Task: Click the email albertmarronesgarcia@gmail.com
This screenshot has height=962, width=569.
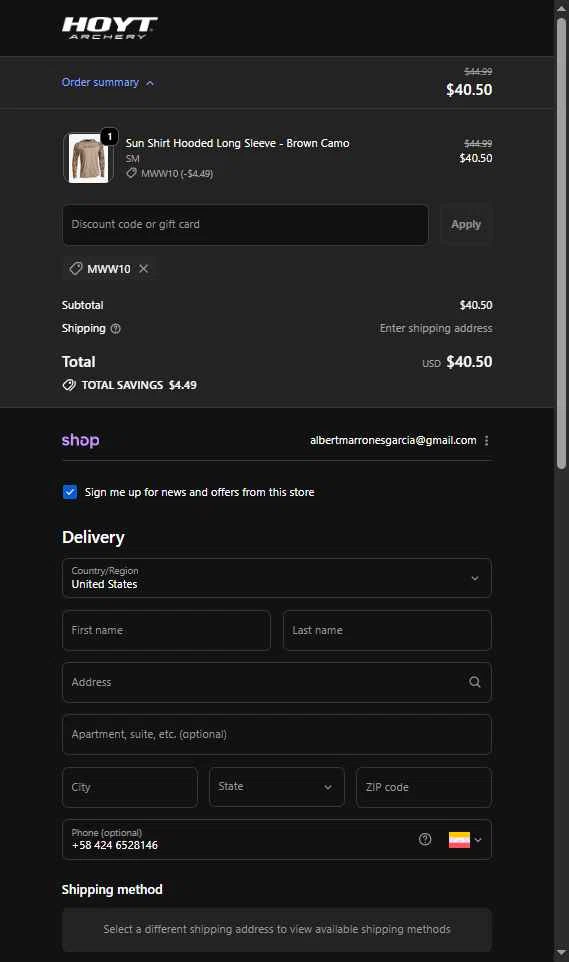Action: 393,441
